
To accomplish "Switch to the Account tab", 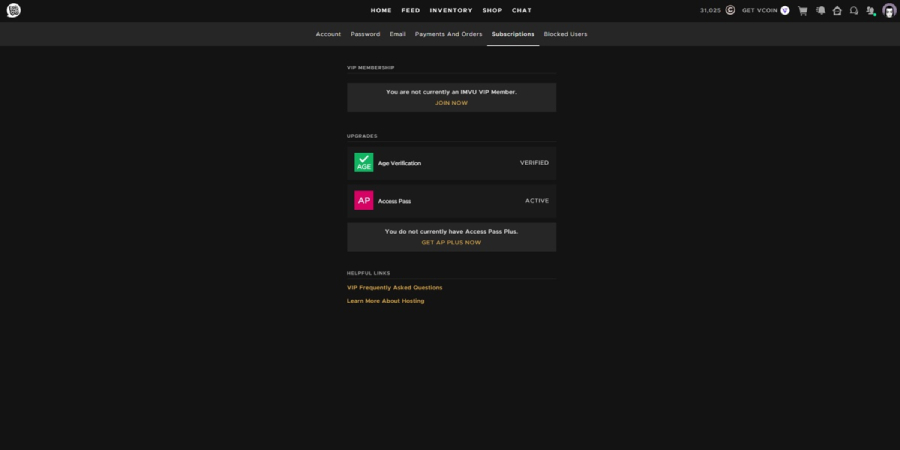I will tap(328, 34).
